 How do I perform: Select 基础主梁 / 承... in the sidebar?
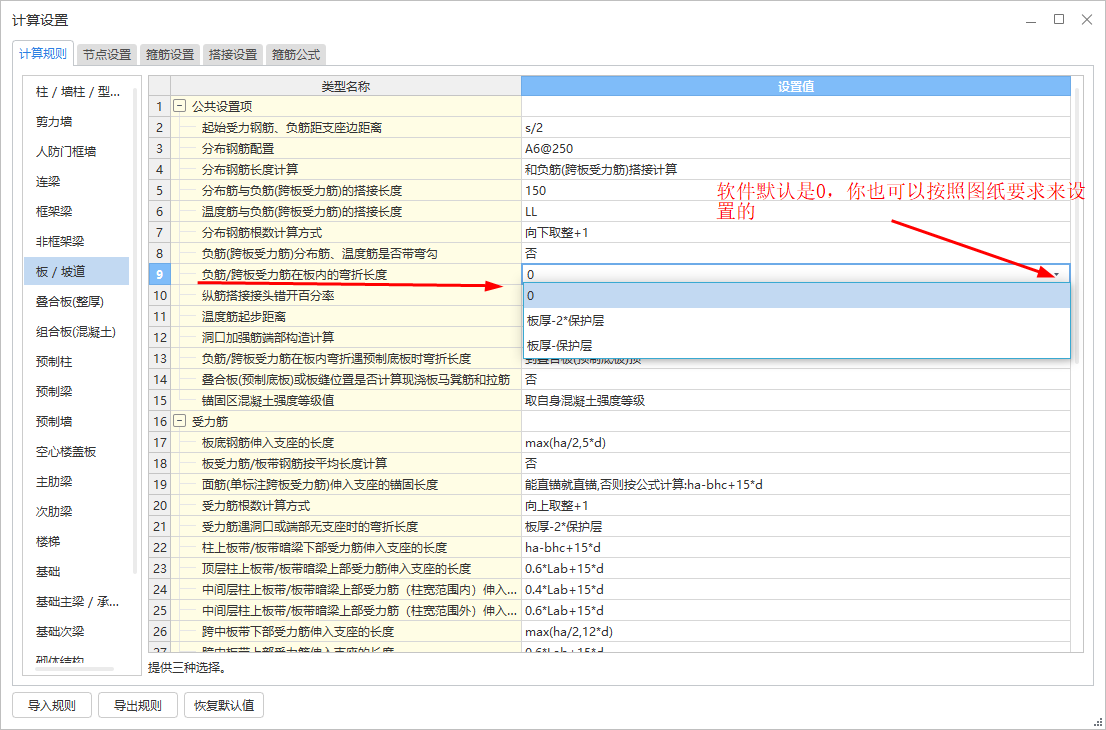77,602
